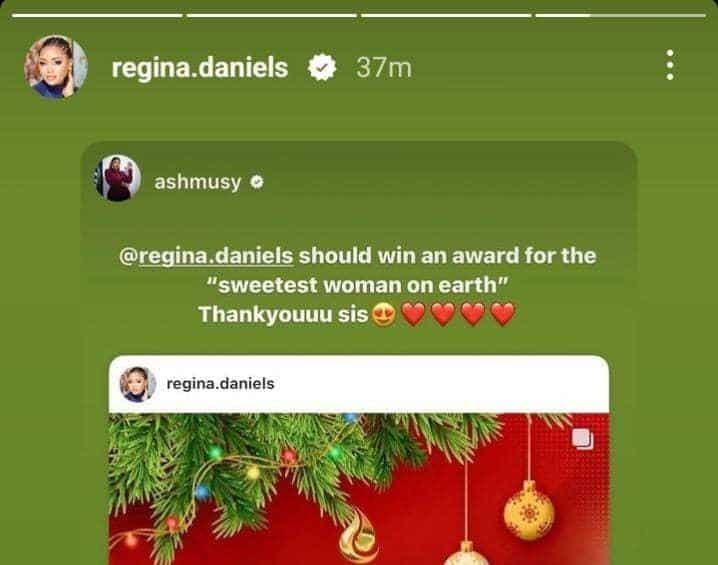The image size is (718, 565).
Task: Tap the heart-eyes emoji in caption
Action: tap(383, 315)
